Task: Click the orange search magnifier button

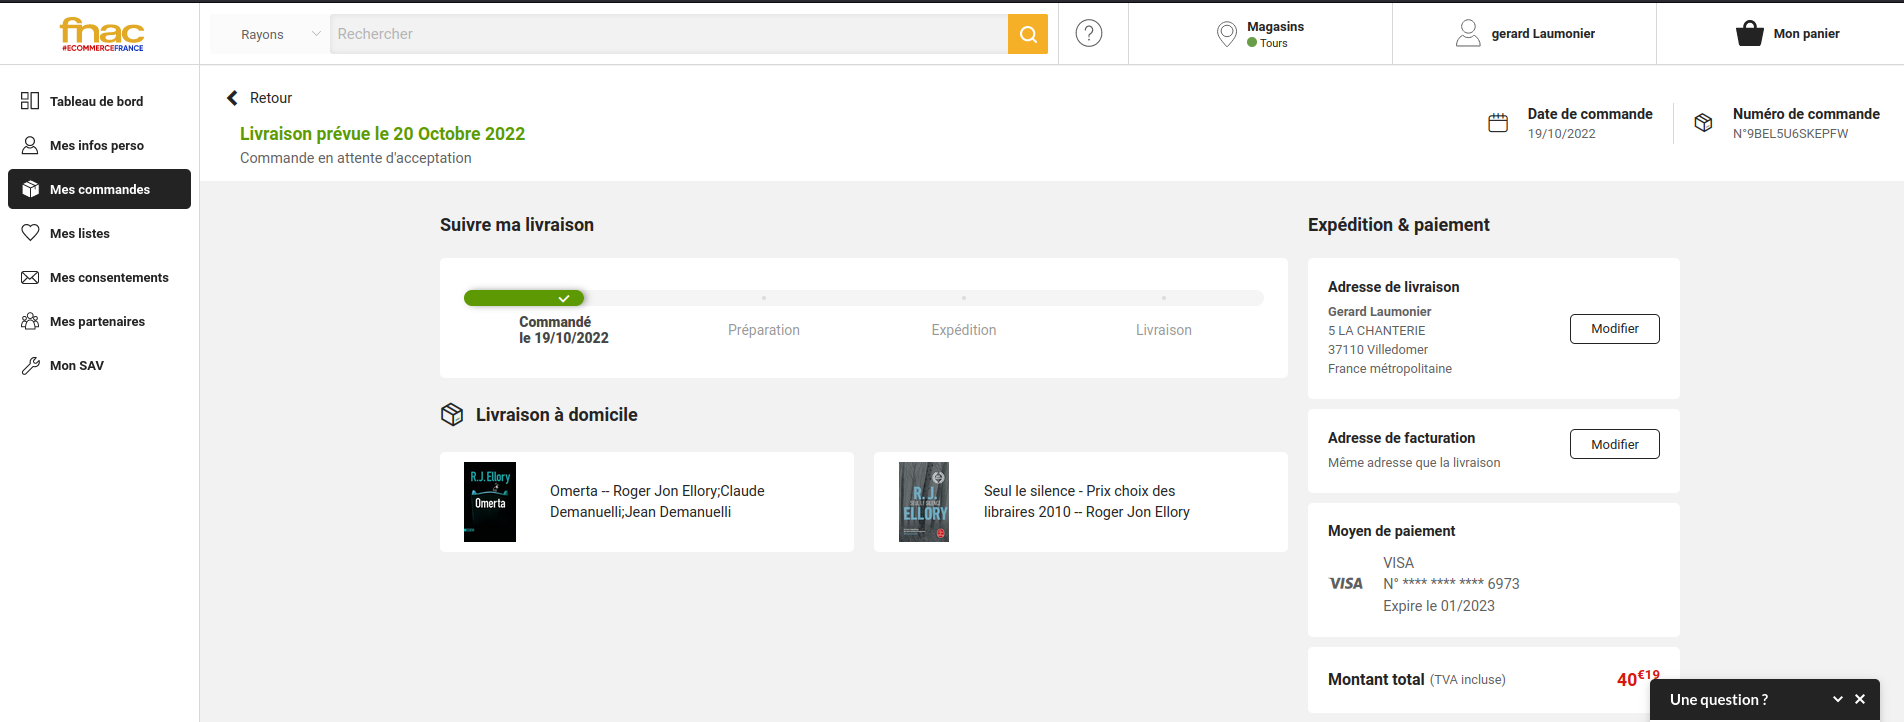Action: click(x=1027, y=34)
